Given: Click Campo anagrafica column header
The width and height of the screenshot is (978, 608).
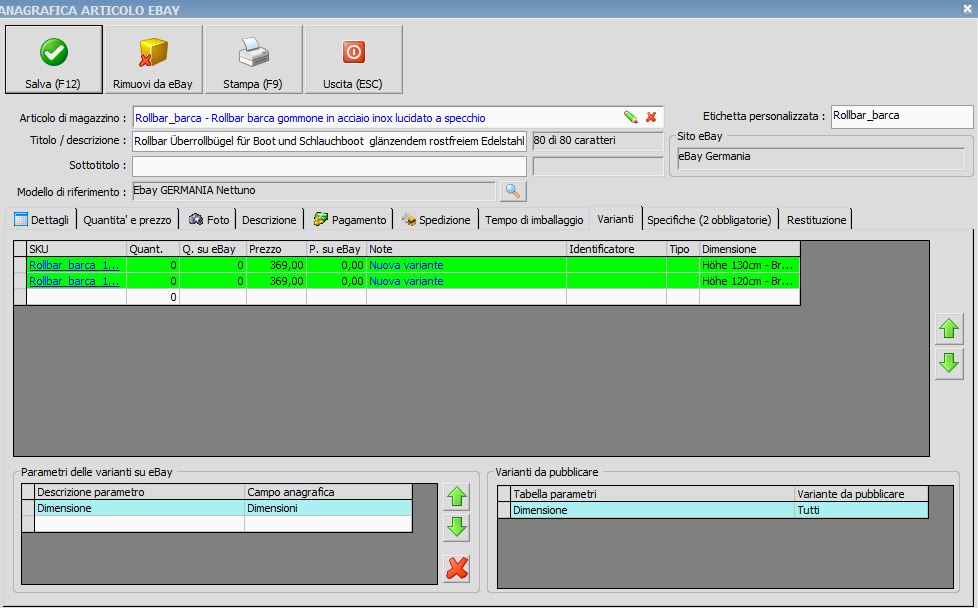Looking at the screenshot, I should click(328, 492).
